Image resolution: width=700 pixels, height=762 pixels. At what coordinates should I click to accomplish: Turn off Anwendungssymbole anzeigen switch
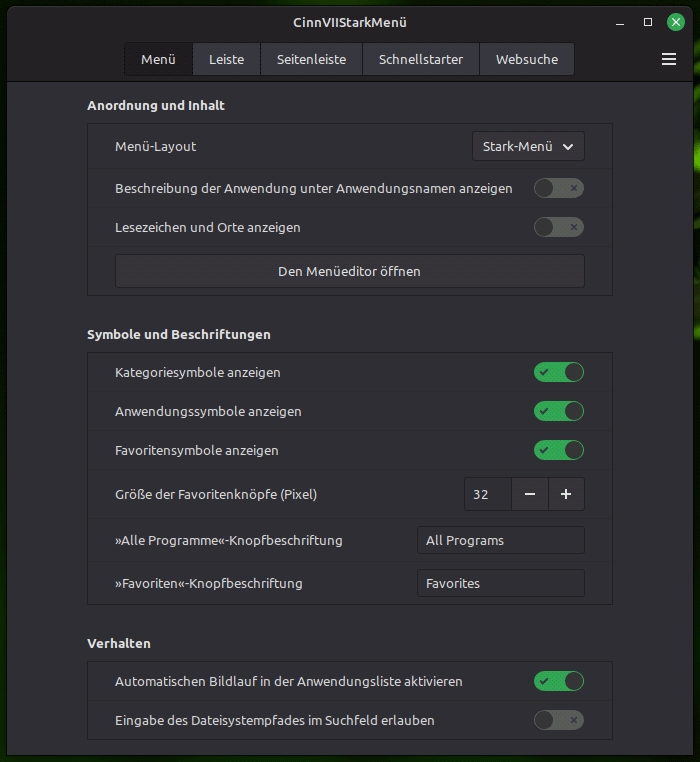pos(559,411)
